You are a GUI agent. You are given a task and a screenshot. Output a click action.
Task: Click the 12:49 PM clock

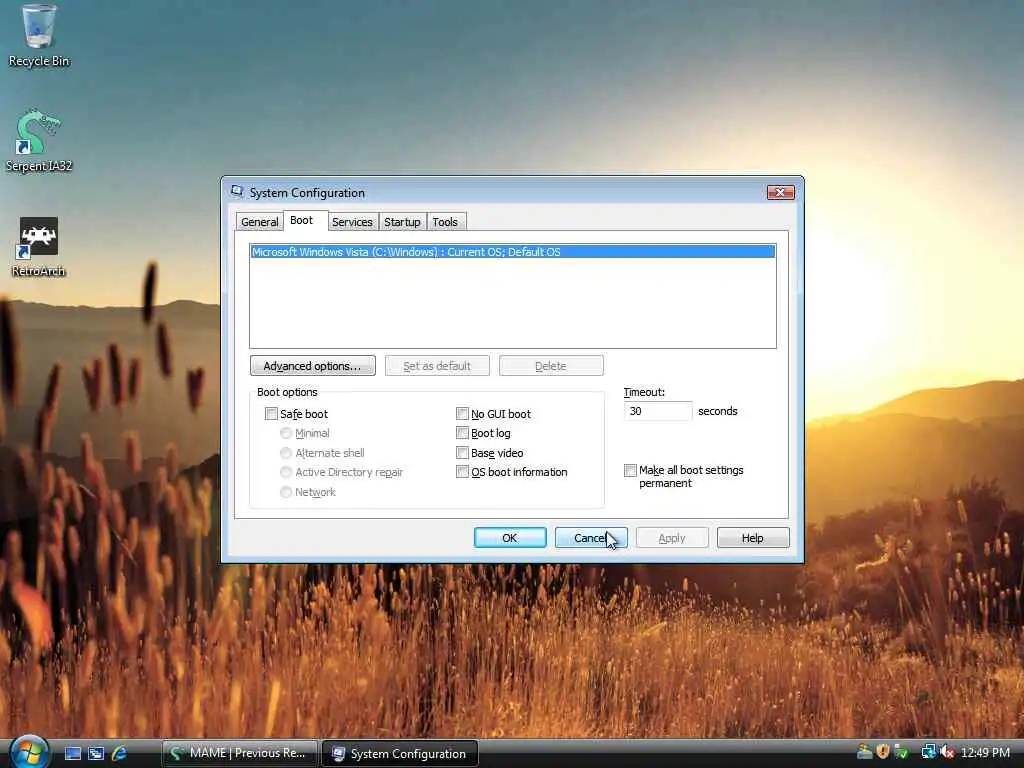pos(985,753)
